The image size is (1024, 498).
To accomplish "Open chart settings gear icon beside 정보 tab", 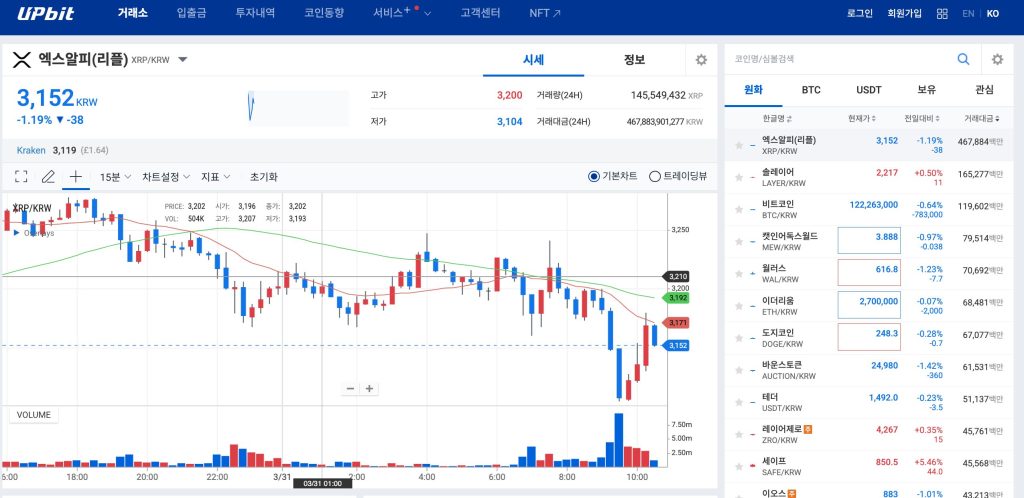I will pyautogui.click(x=701, y=60).
